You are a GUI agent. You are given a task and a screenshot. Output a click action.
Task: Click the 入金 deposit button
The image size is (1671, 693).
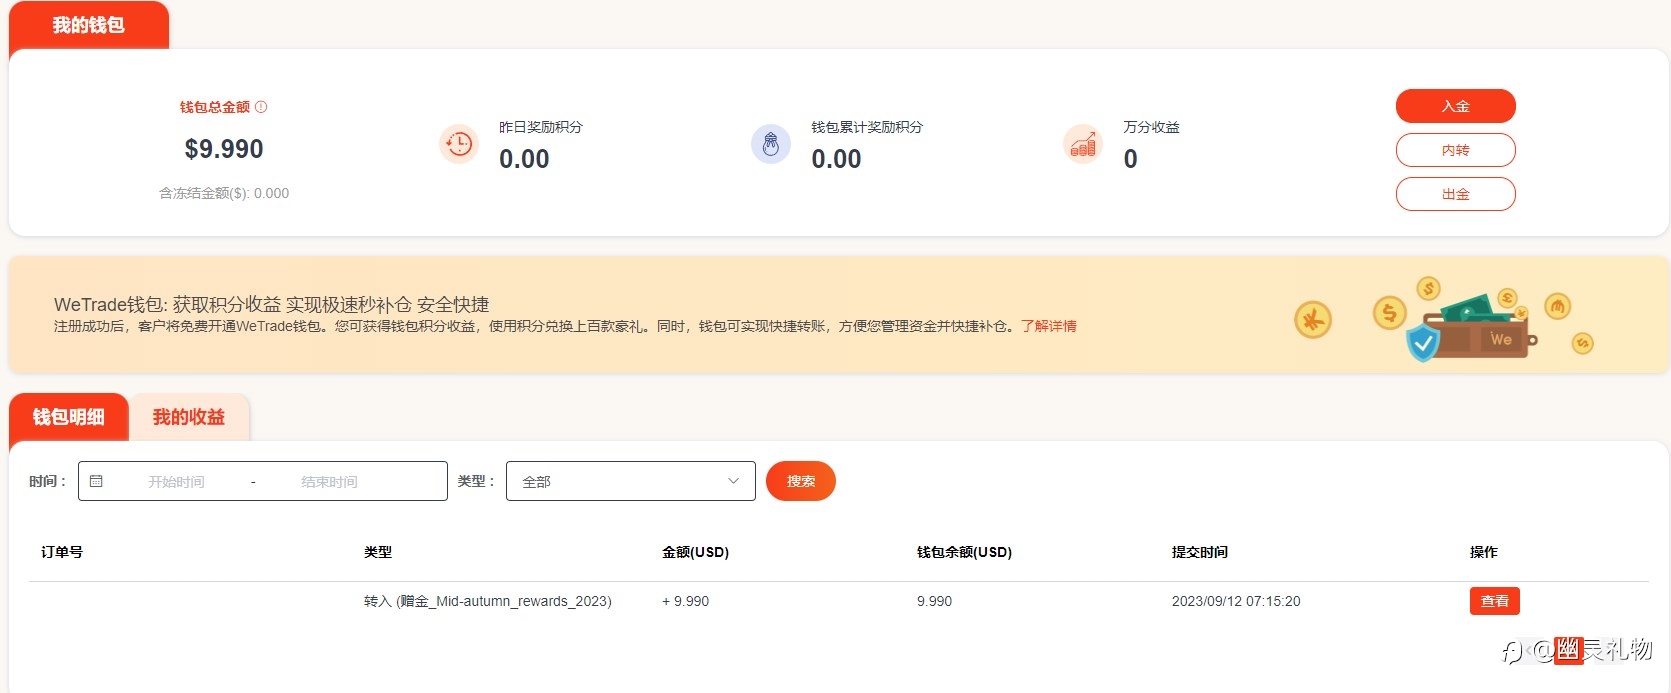(1456, 106)
